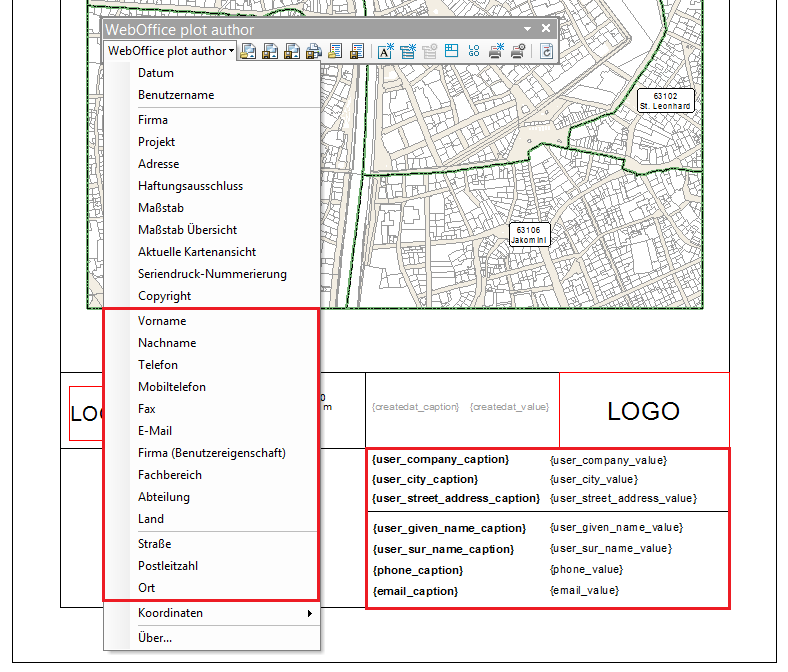Click the printer-with-document icon left of the list icons

click(313, 51)
